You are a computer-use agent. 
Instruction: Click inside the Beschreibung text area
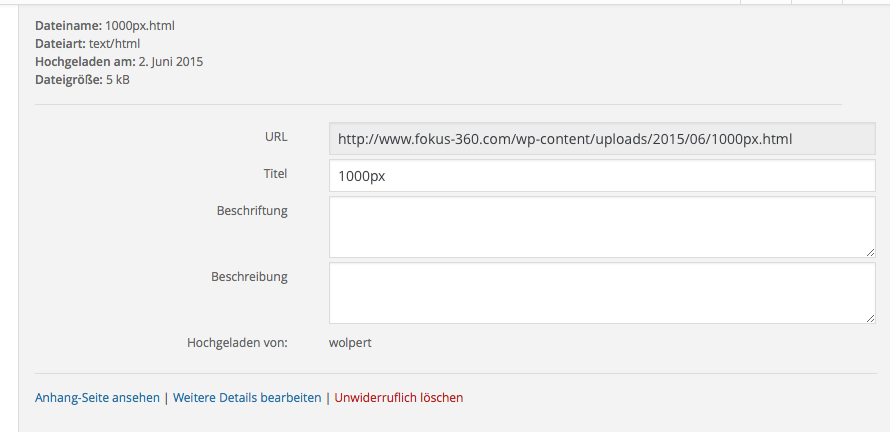pyautogui.click(x=601, y=292)
